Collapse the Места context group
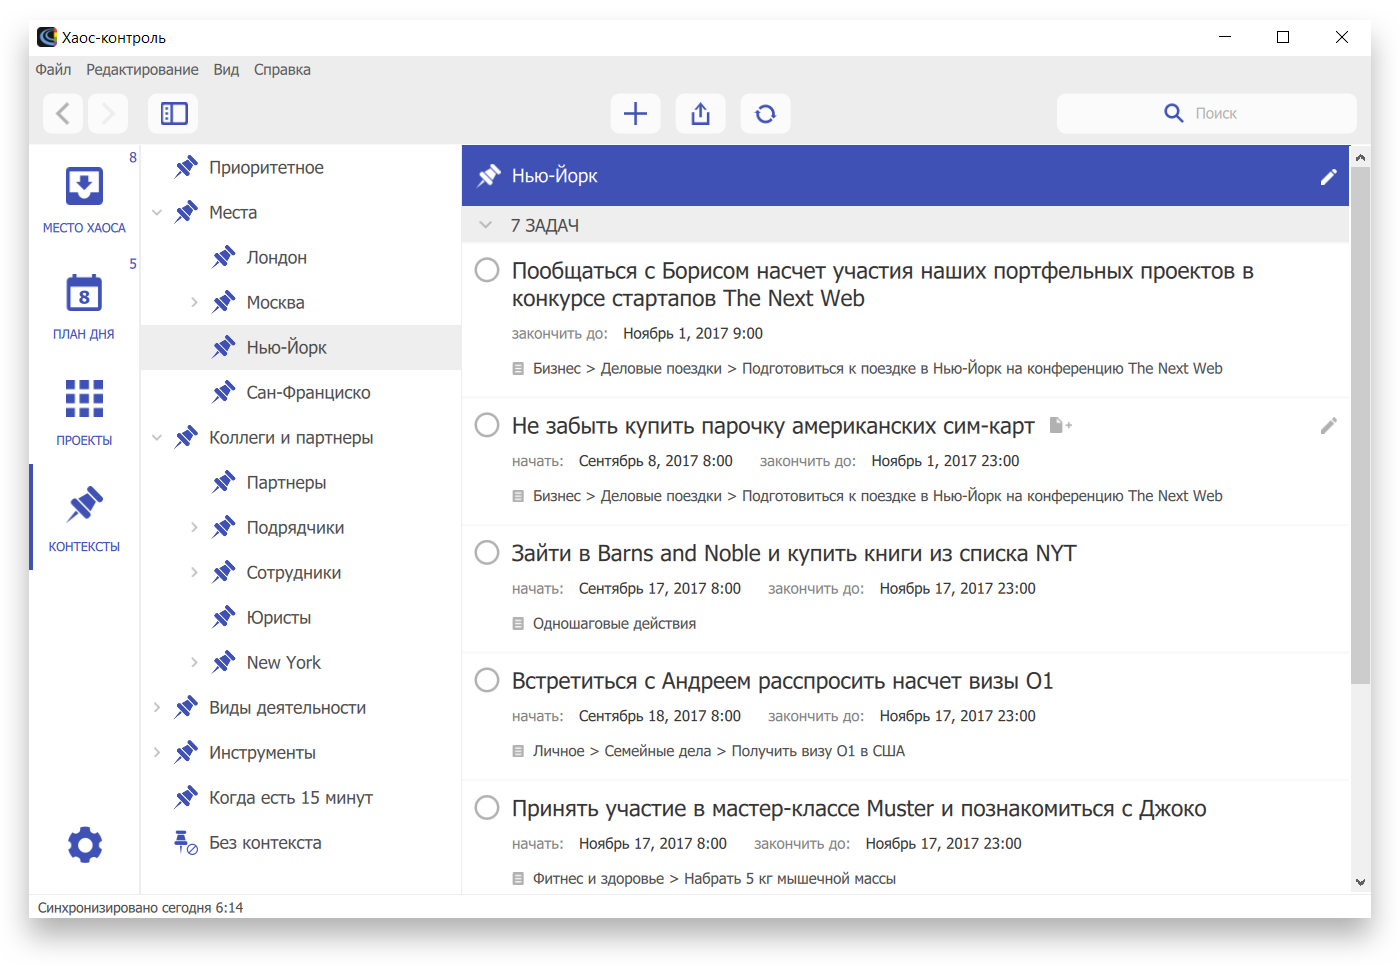The image size is (1400, 970). point(157,212)
